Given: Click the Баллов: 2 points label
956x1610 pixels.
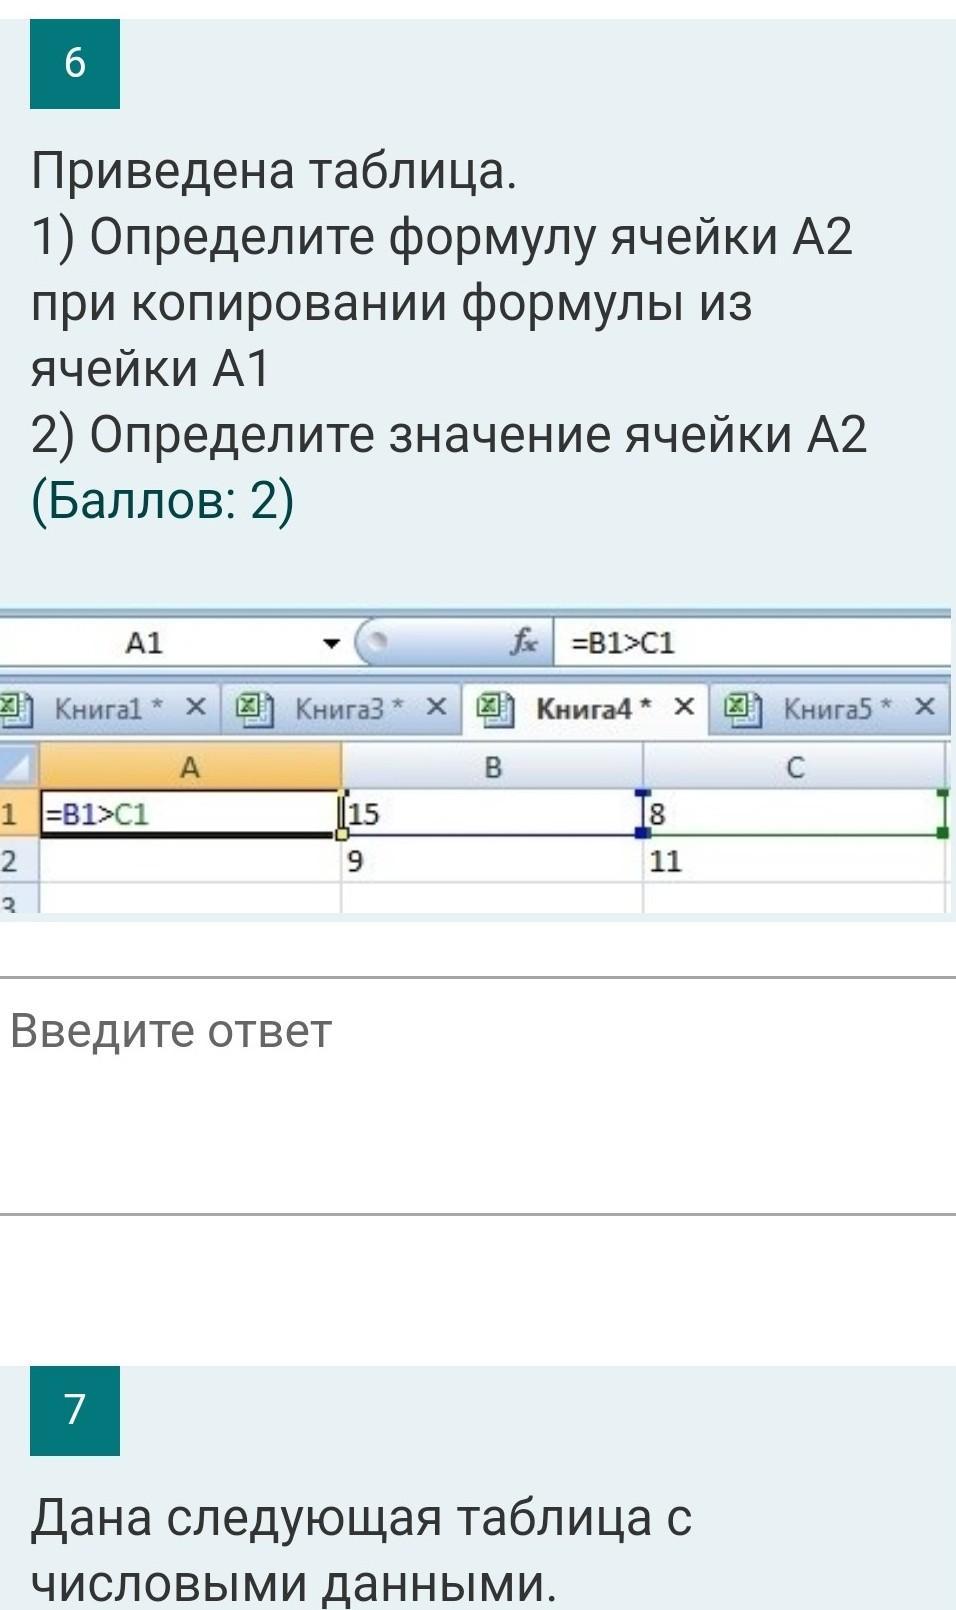Looking at the screenshot, I should (163, 501).
